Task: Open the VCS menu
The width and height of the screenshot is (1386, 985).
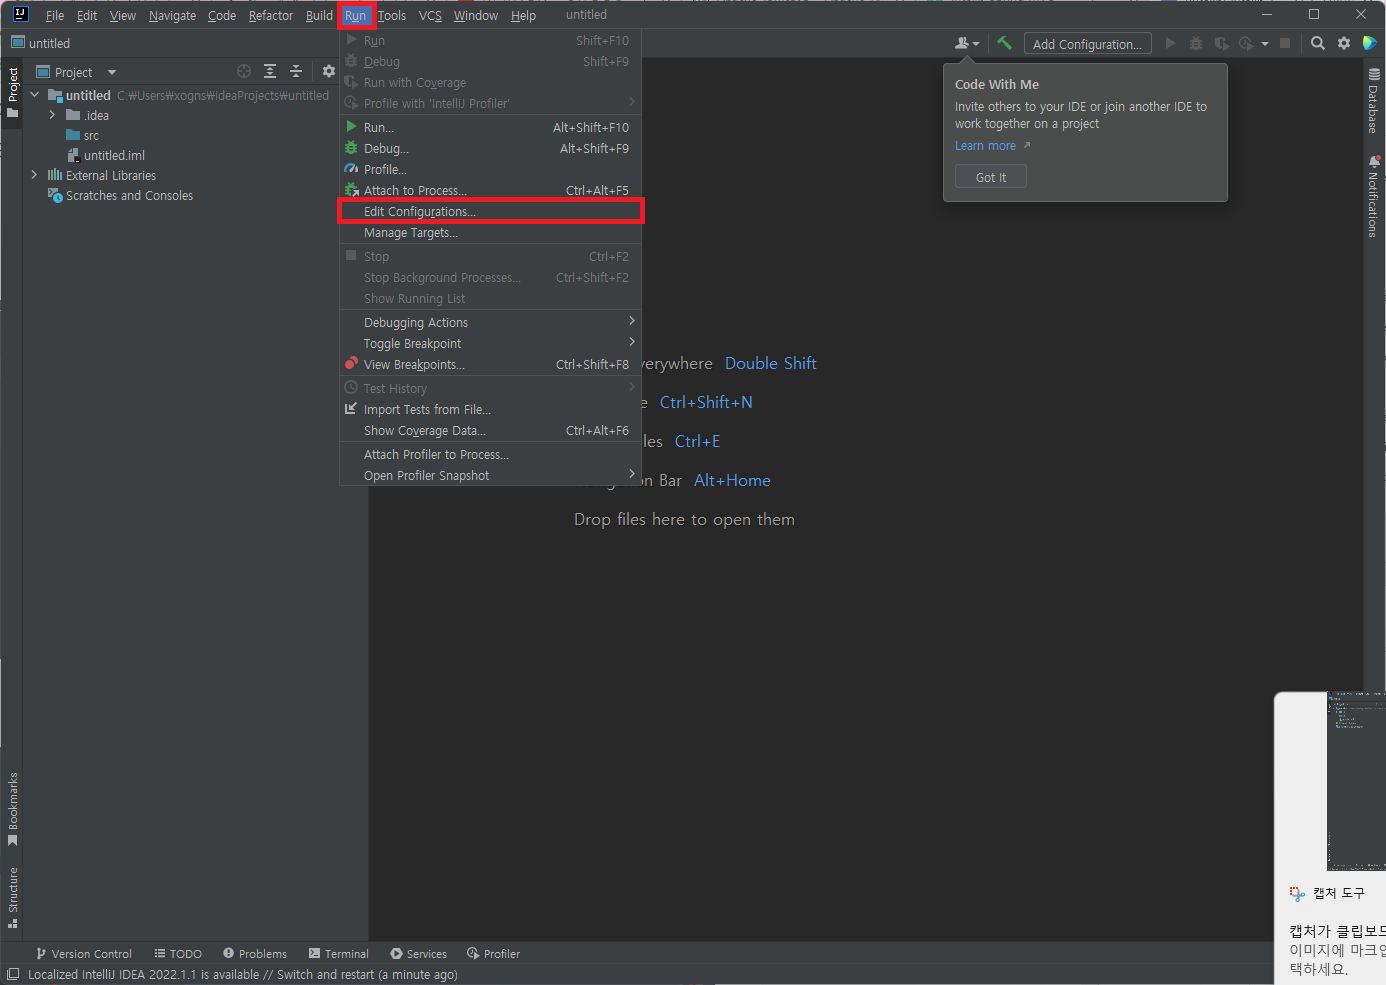Action: [430, 15]
